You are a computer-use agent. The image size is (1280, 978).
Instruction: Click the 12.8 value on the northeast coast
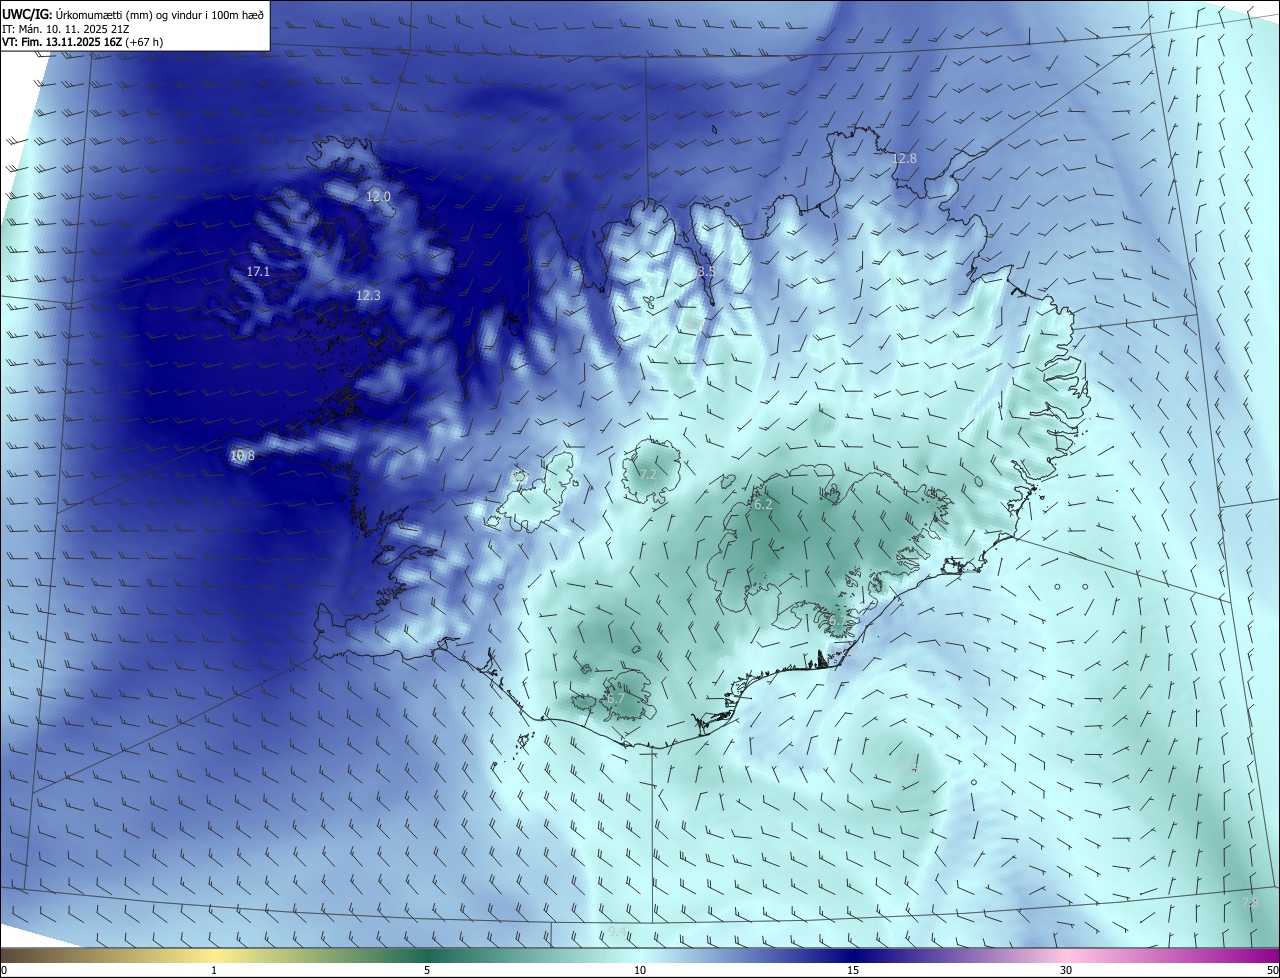[904, 158]
